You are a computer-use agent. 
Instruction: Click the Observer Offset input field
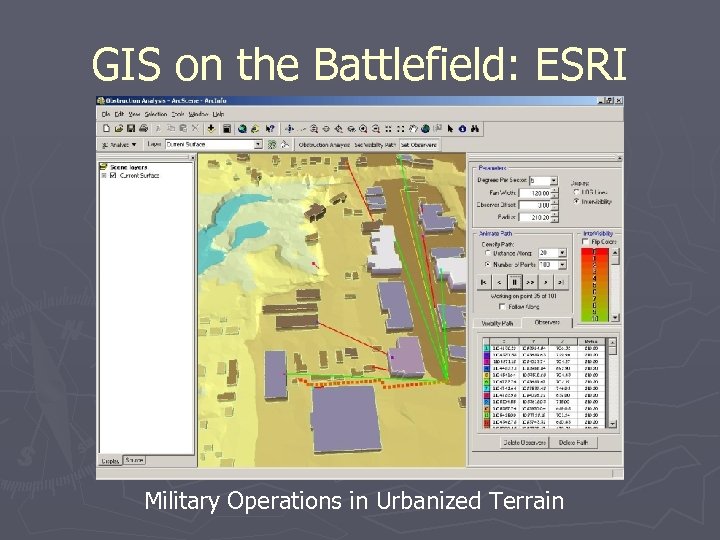[x=534, y=205]
